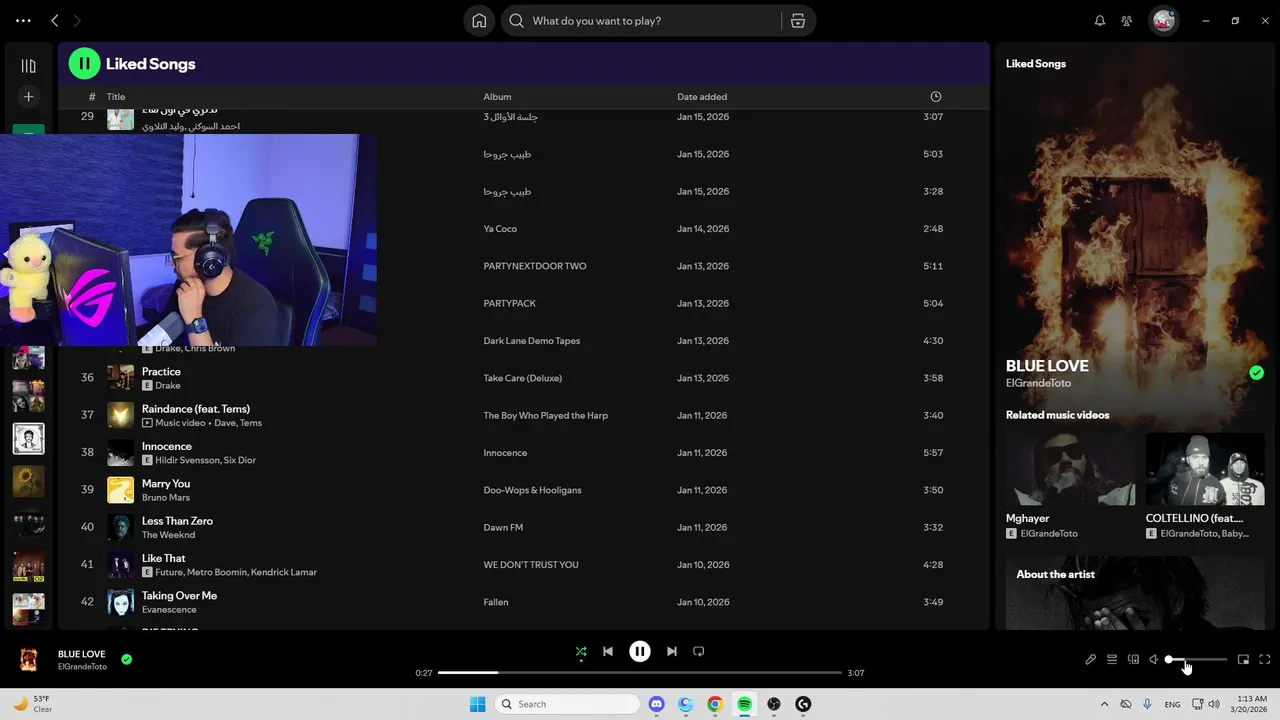
Task: Open album PARTYNEXTDOOR TWO
Action: [535, 266]
